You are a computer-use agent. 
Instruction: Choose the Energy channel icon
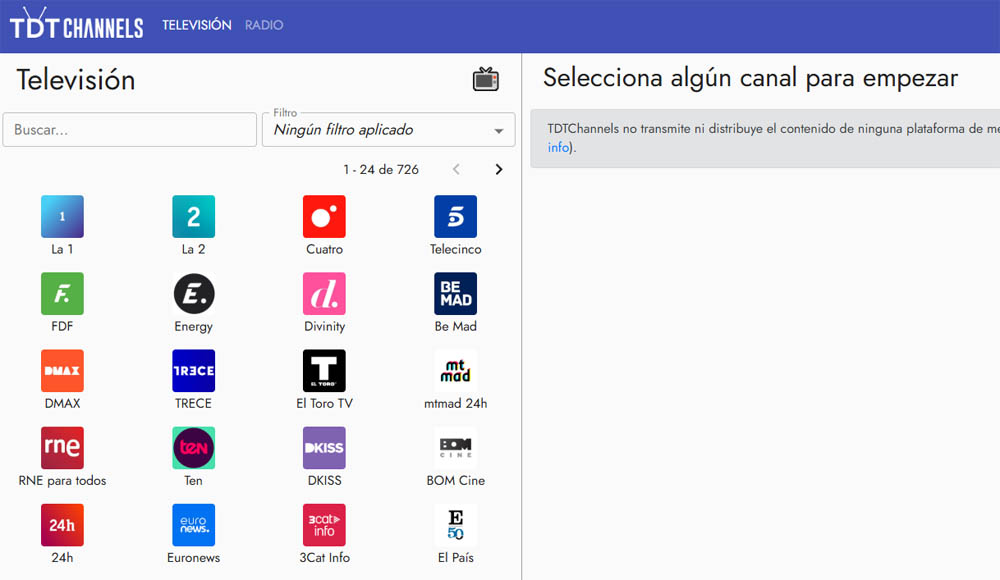pyautogui.click(x=193, y=294)
